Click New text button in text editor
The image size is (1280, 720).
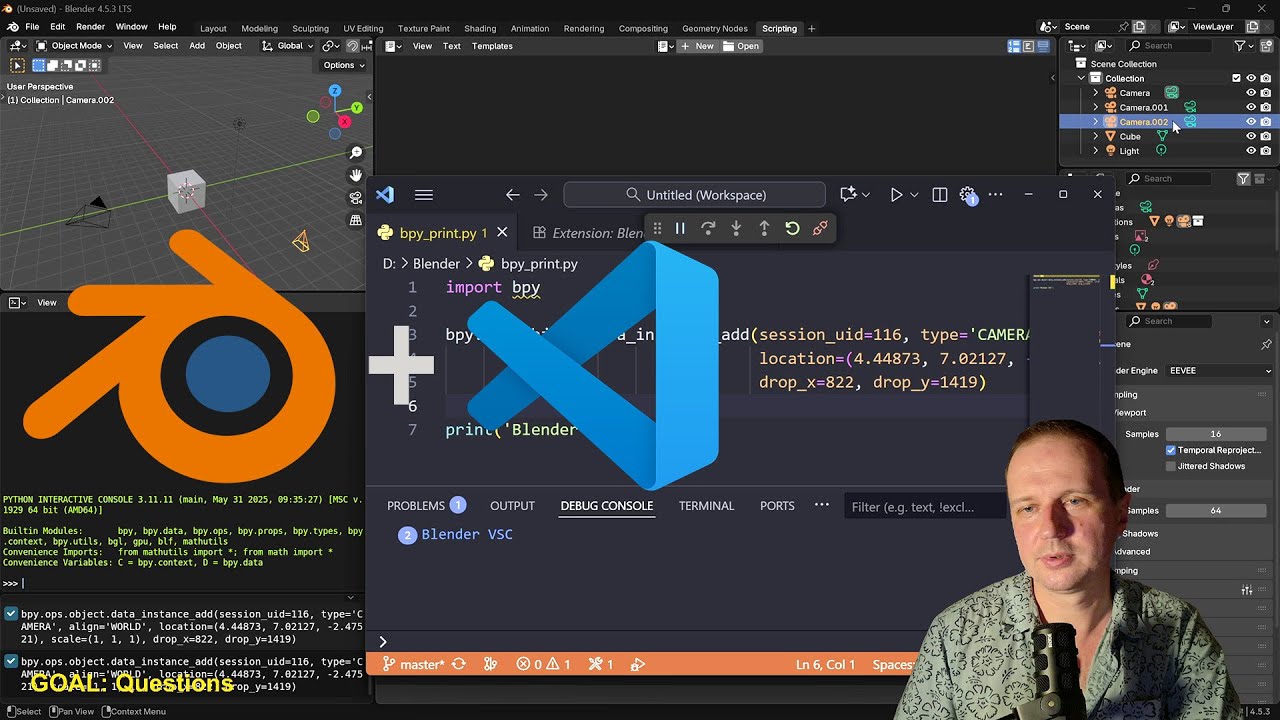tap(697, 46)
